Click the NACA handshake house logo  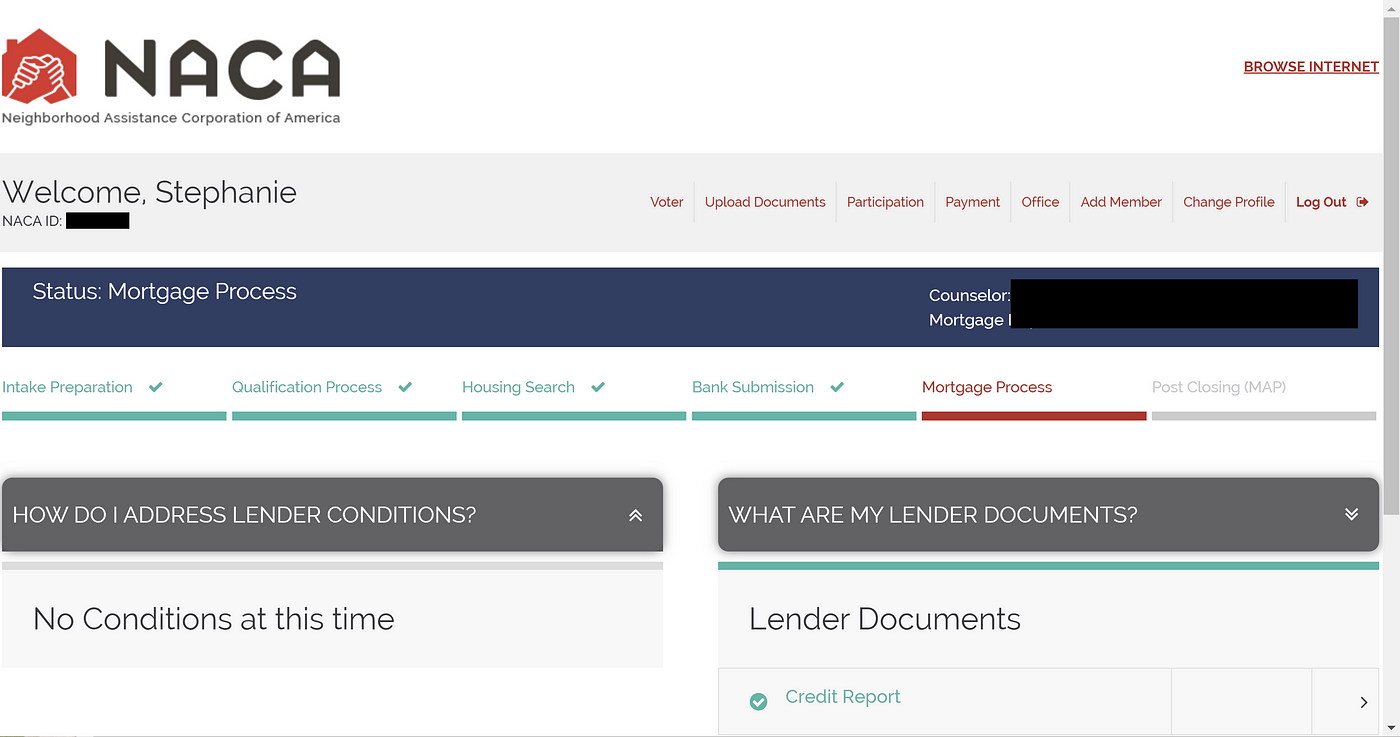coord(39,66)
